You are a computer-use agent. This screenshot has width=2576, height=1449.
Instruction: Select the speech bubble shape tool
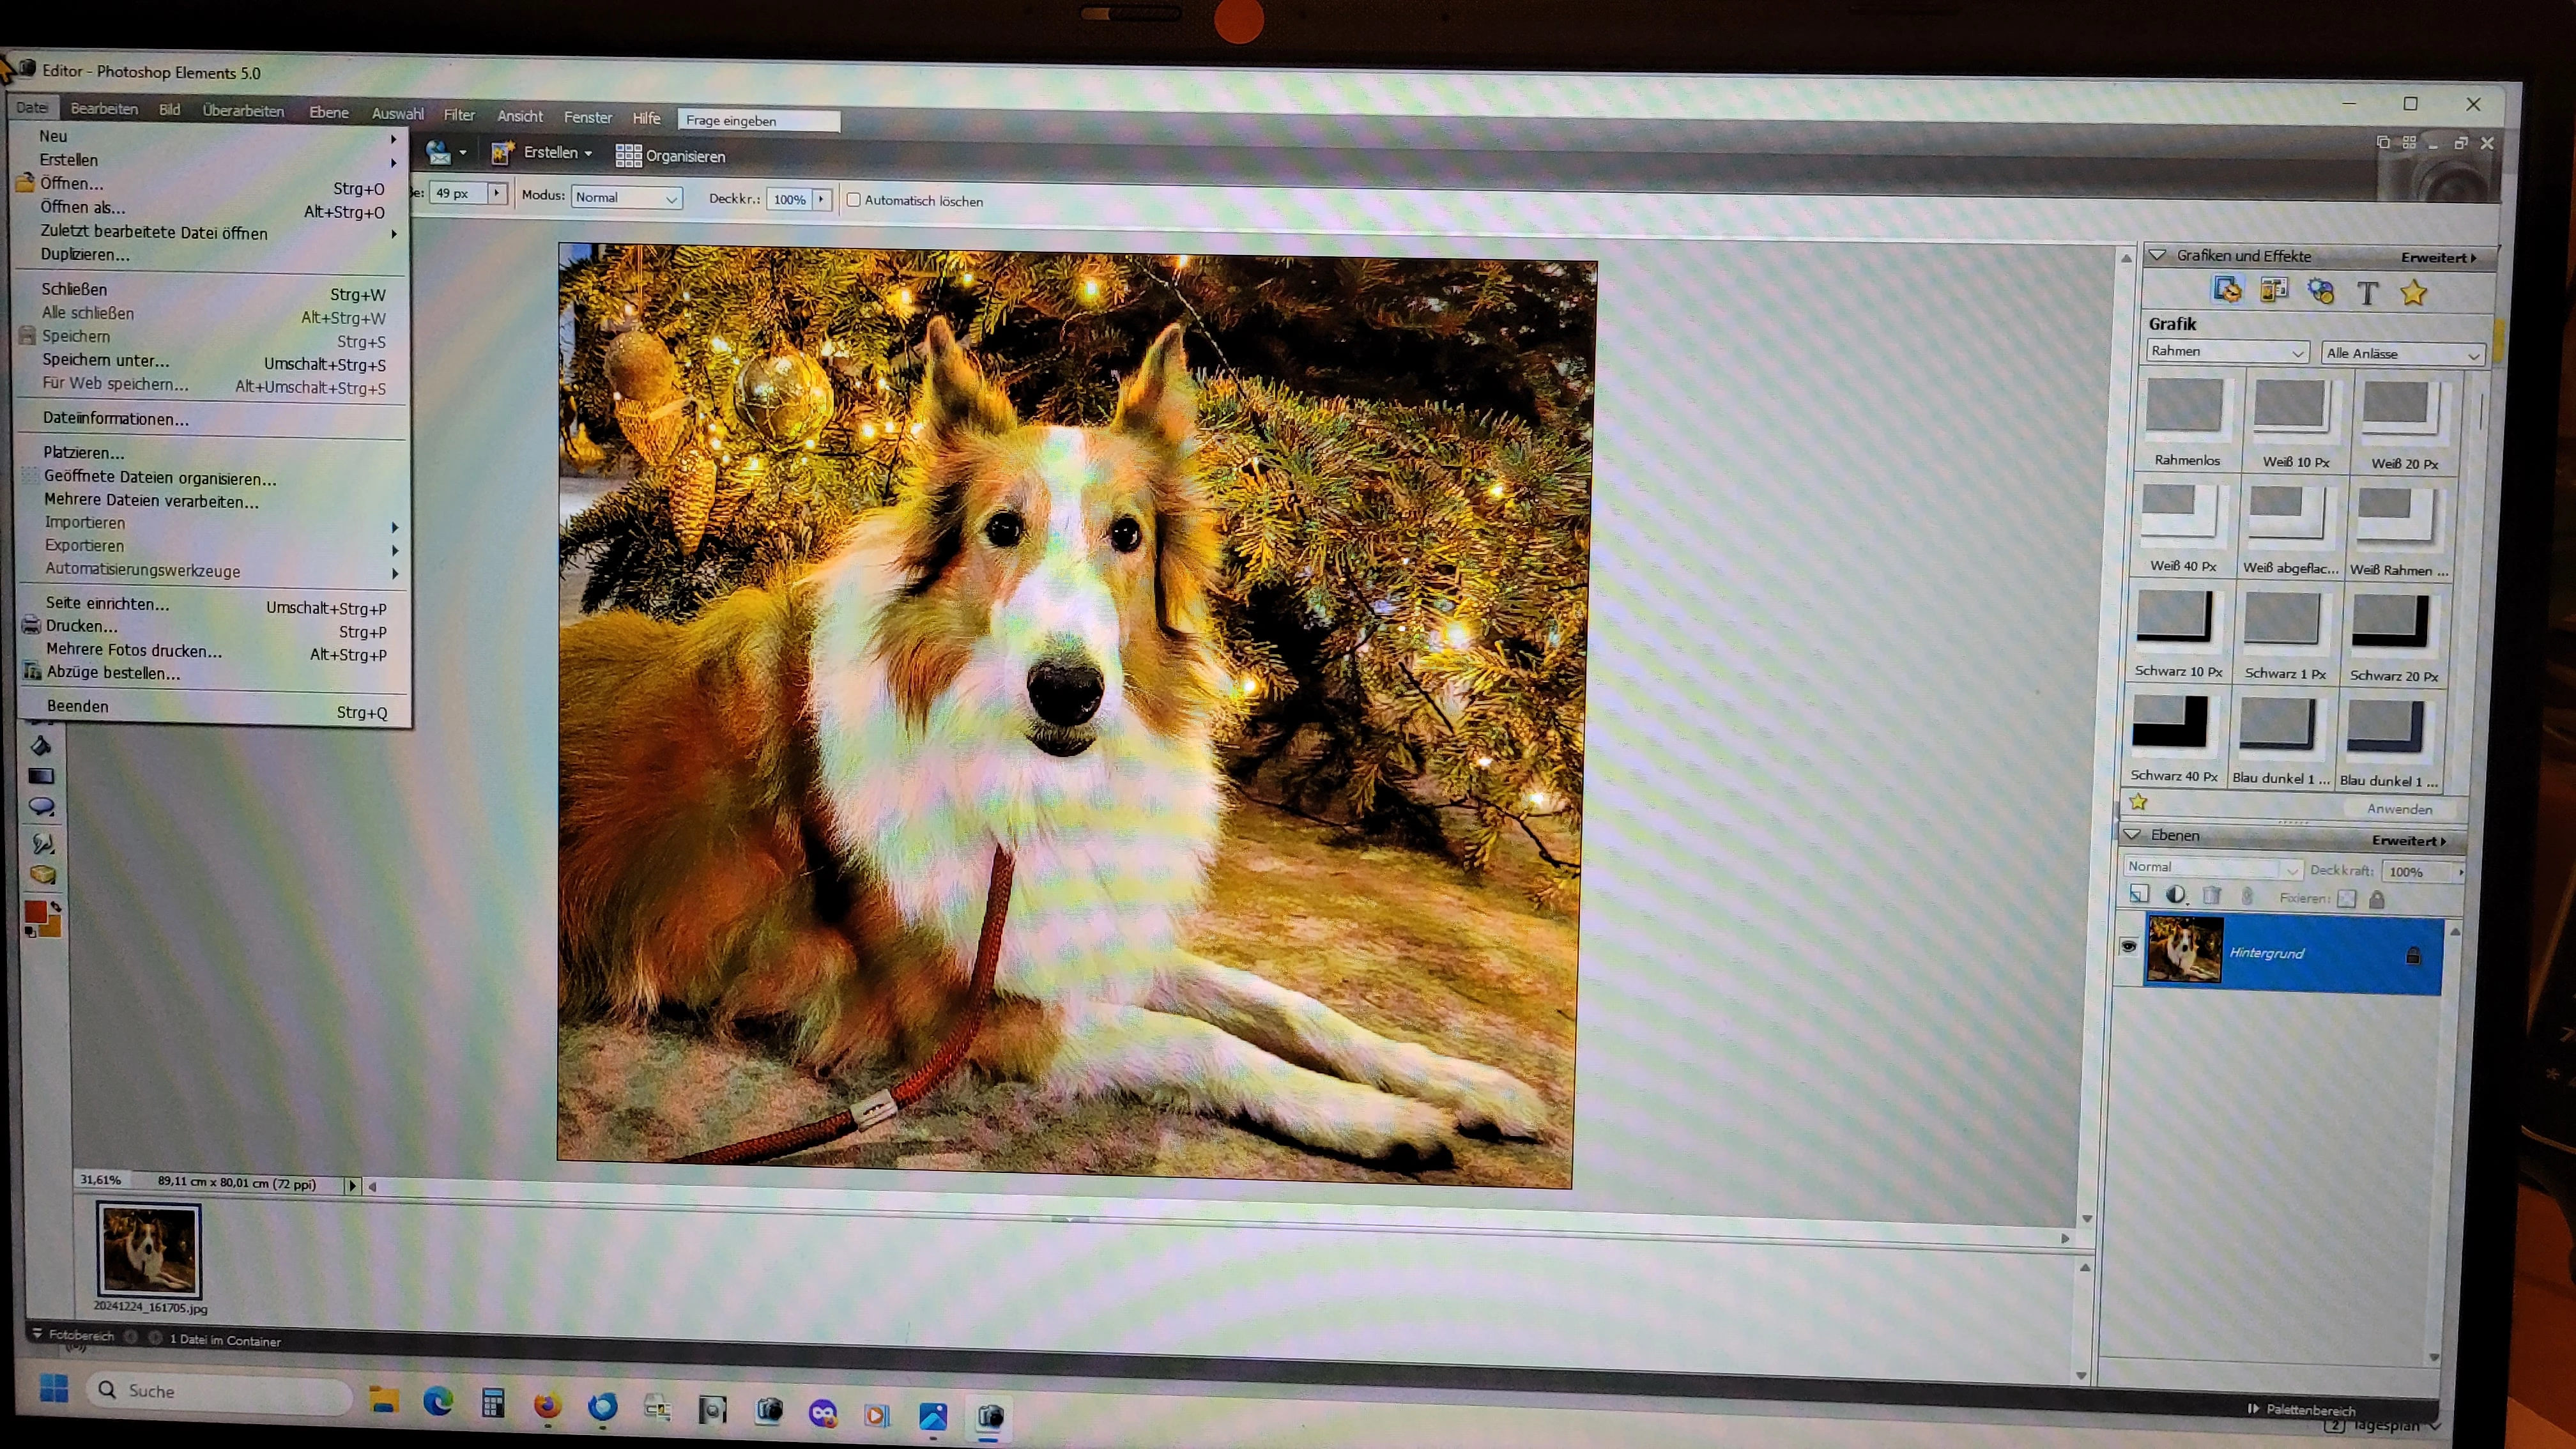[41, 806]
